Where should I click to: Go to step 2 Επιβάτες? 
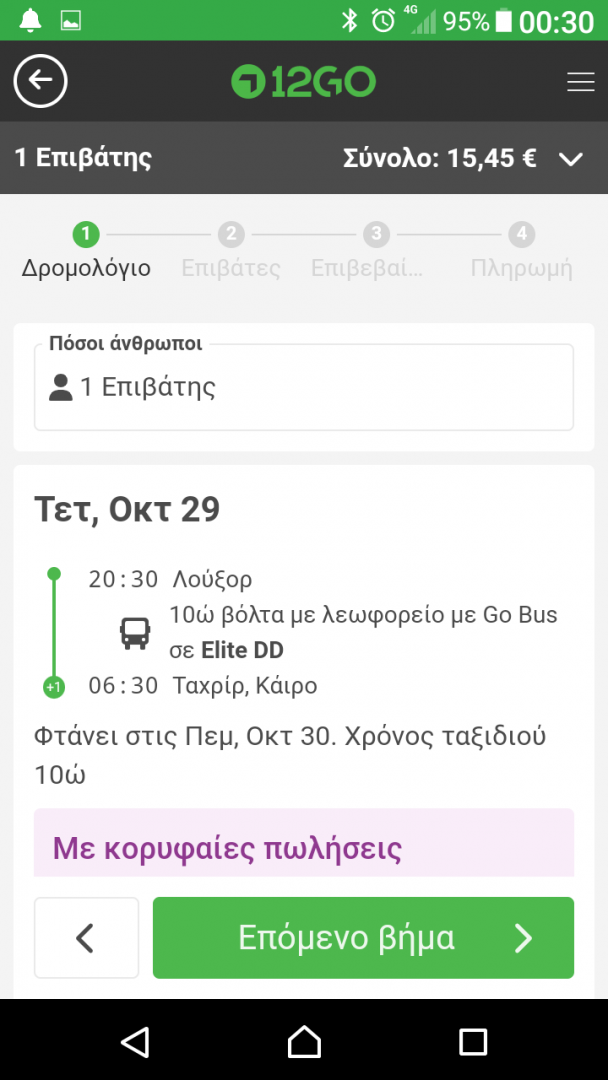(x=231, y=250)
